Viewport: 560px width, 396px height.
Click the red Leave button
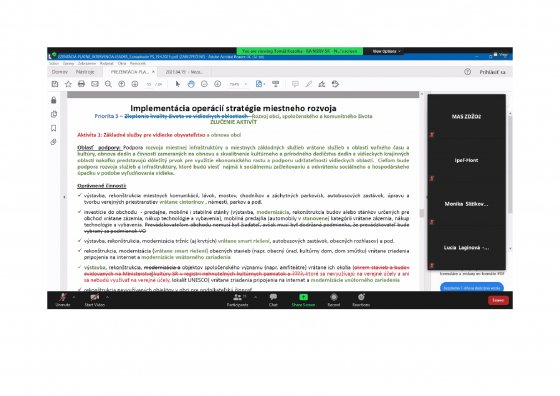(498, 300)
